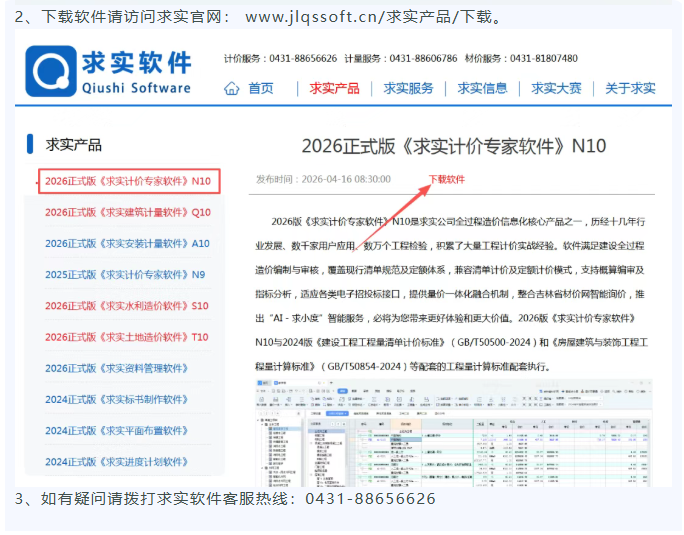Select 2024正式版《求实平面布置软件》 in sidebar
684x535 pixels.
pyautogui.click(x=116, y=431)
